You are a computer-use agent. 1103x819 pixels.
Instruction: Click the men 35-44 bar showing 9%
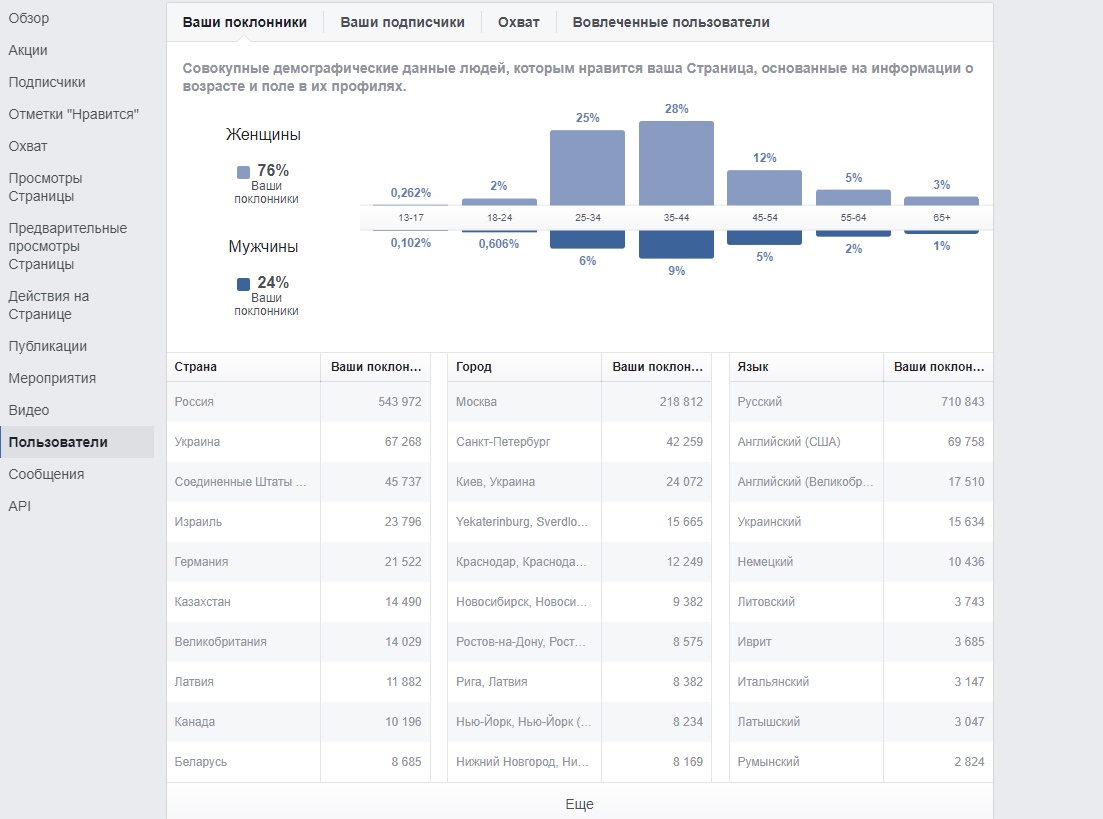(x=676, y=244)
